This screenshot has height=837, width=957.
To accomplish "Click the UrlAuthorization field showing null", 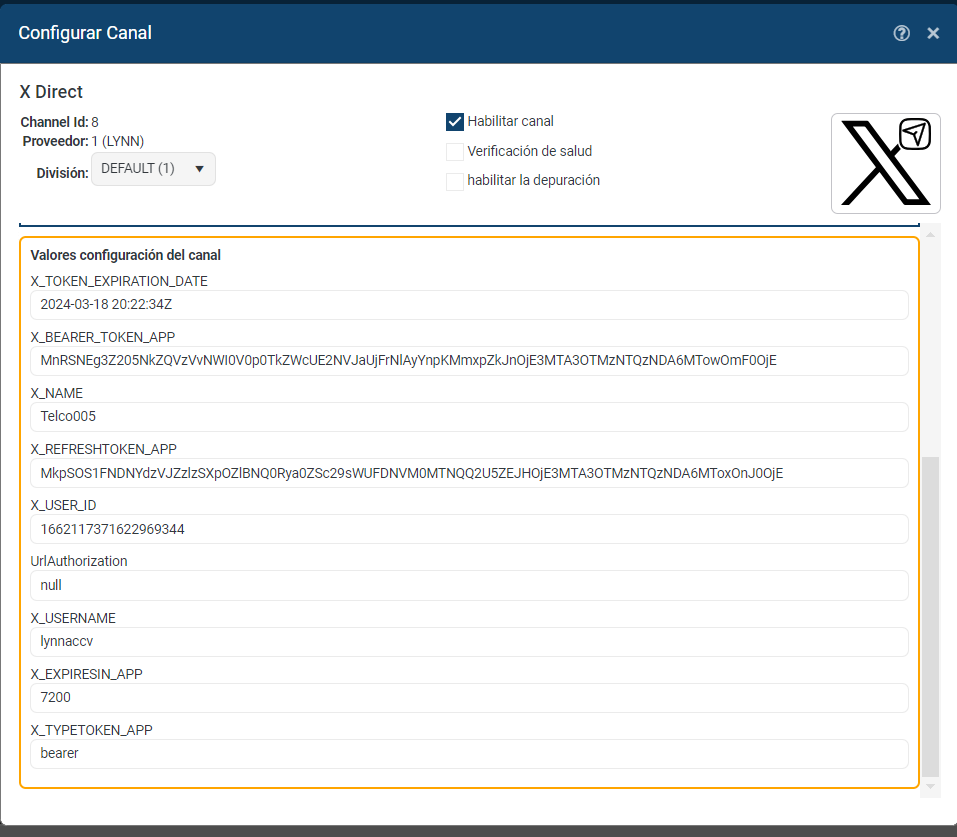I will 469,585.
